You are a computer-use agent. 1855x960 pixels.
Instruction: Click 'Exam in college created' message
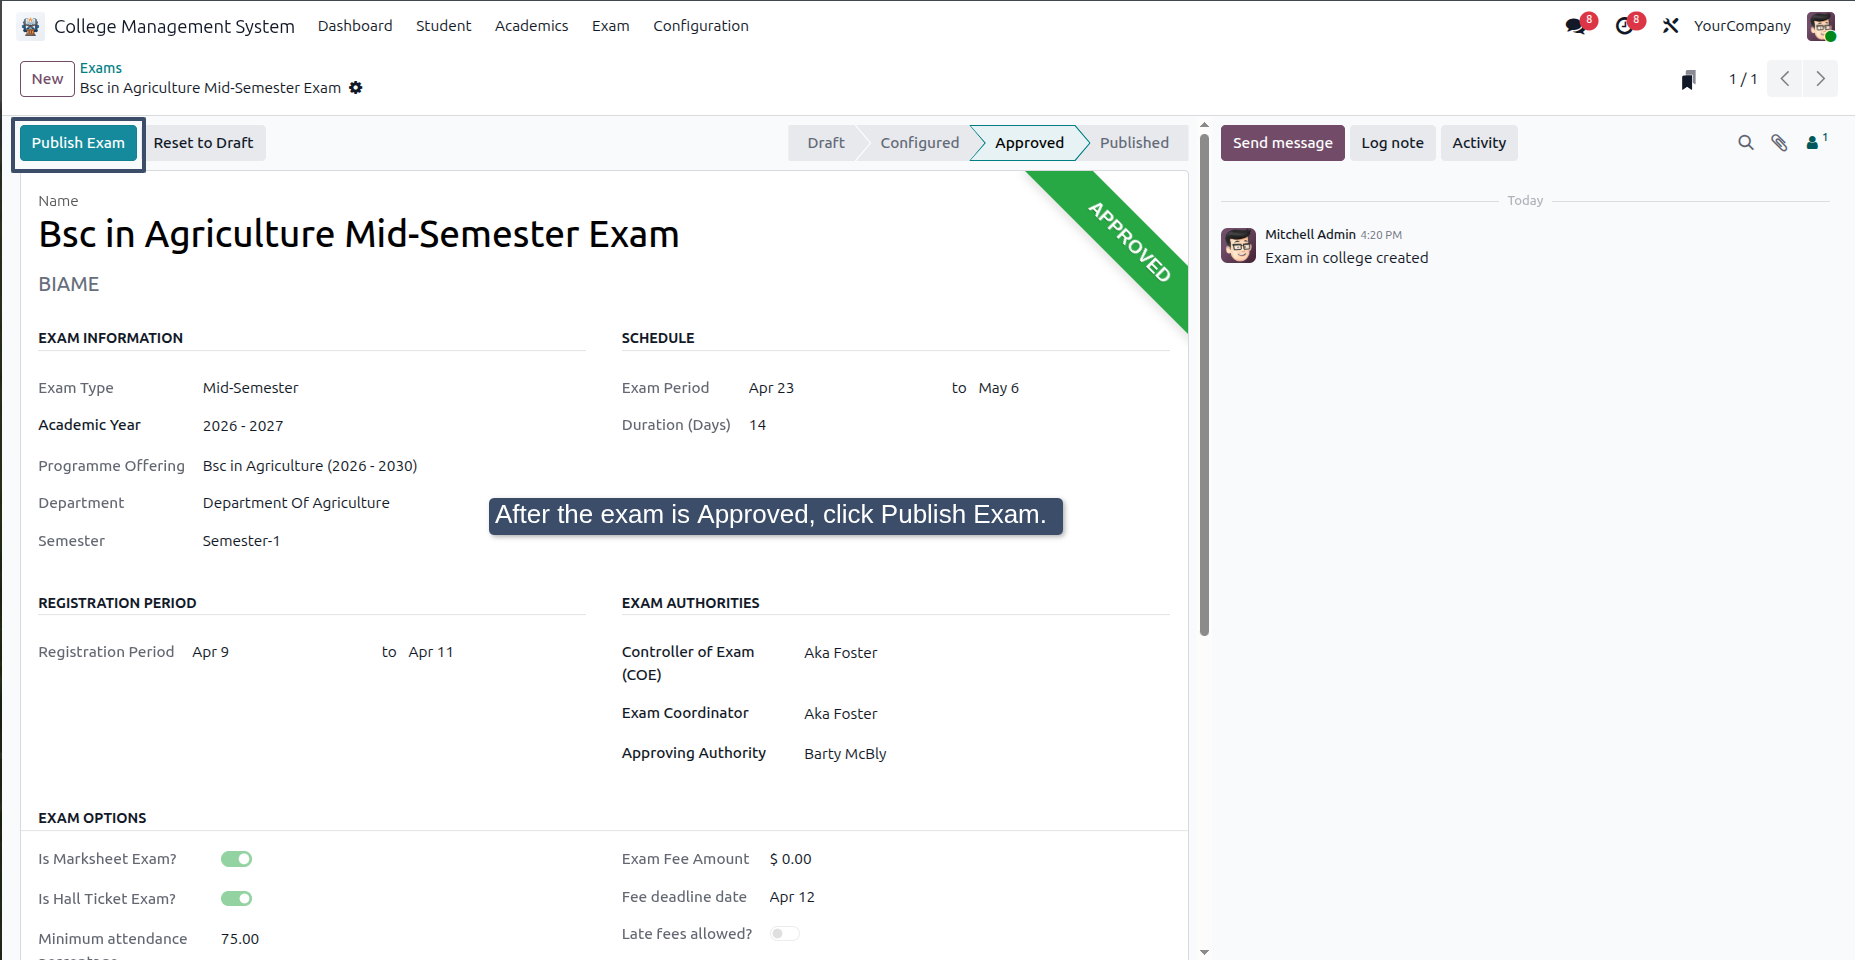point(1346,258)
